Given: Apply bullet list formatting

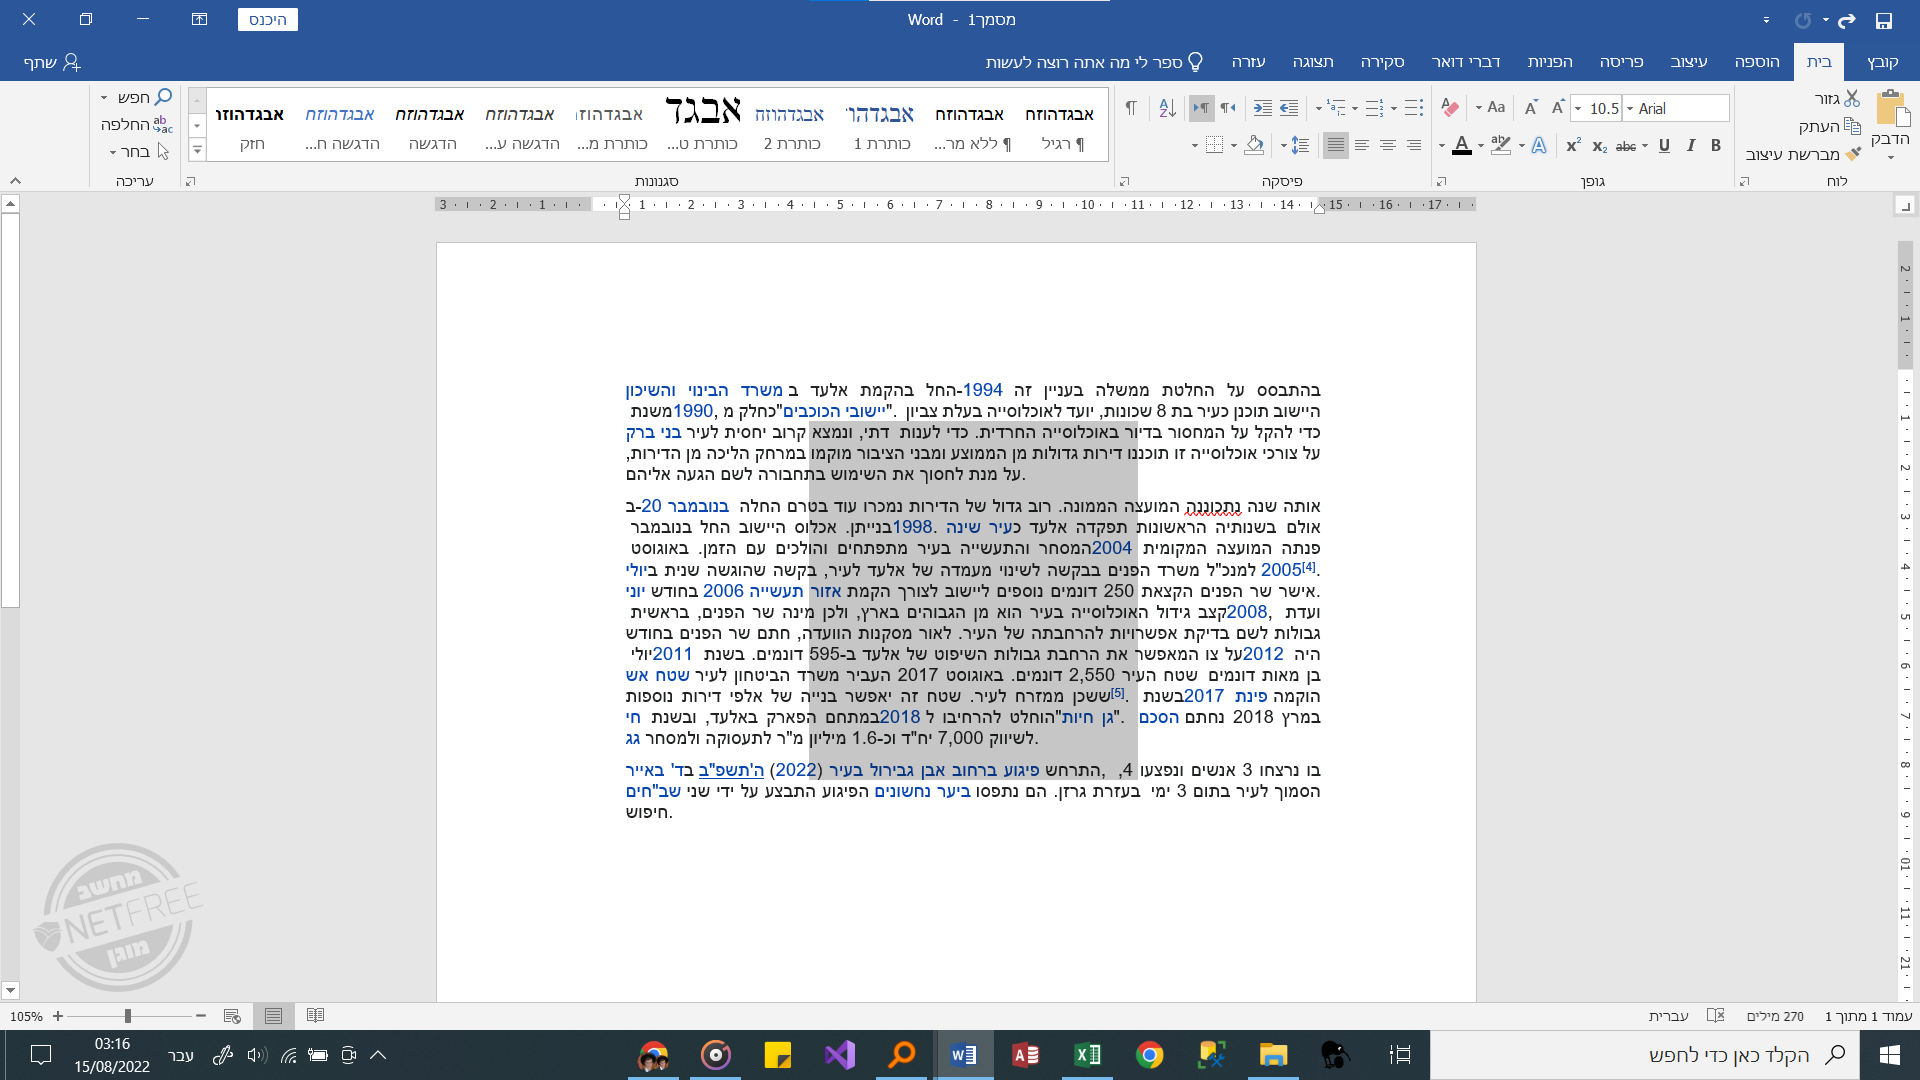Looking at the screenshot, I should (1412, 108).
